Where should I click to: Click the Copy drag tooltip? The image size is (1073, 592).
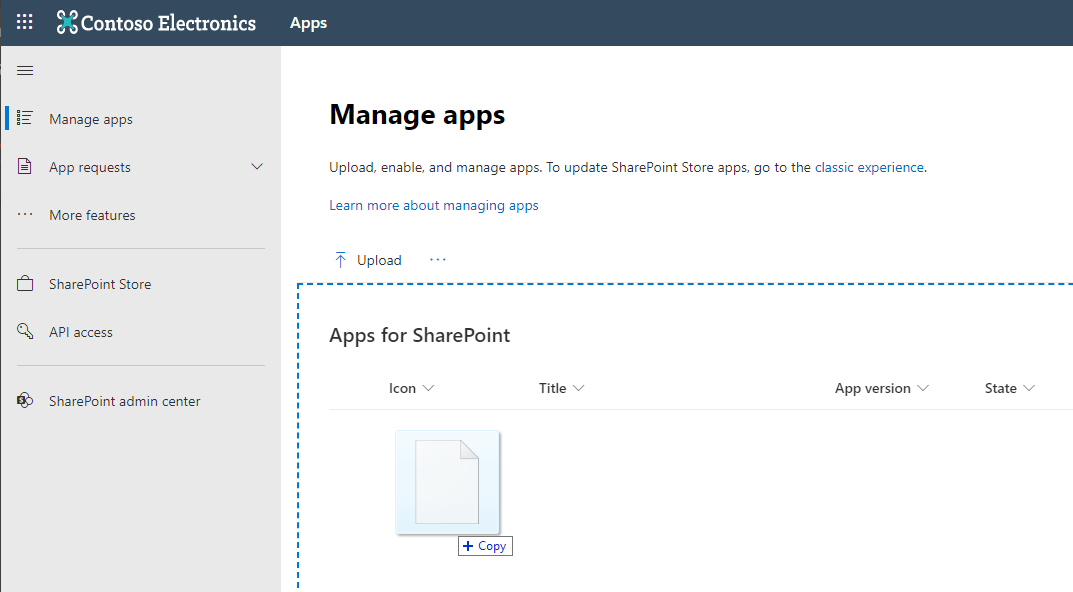[x=485, y=545]
